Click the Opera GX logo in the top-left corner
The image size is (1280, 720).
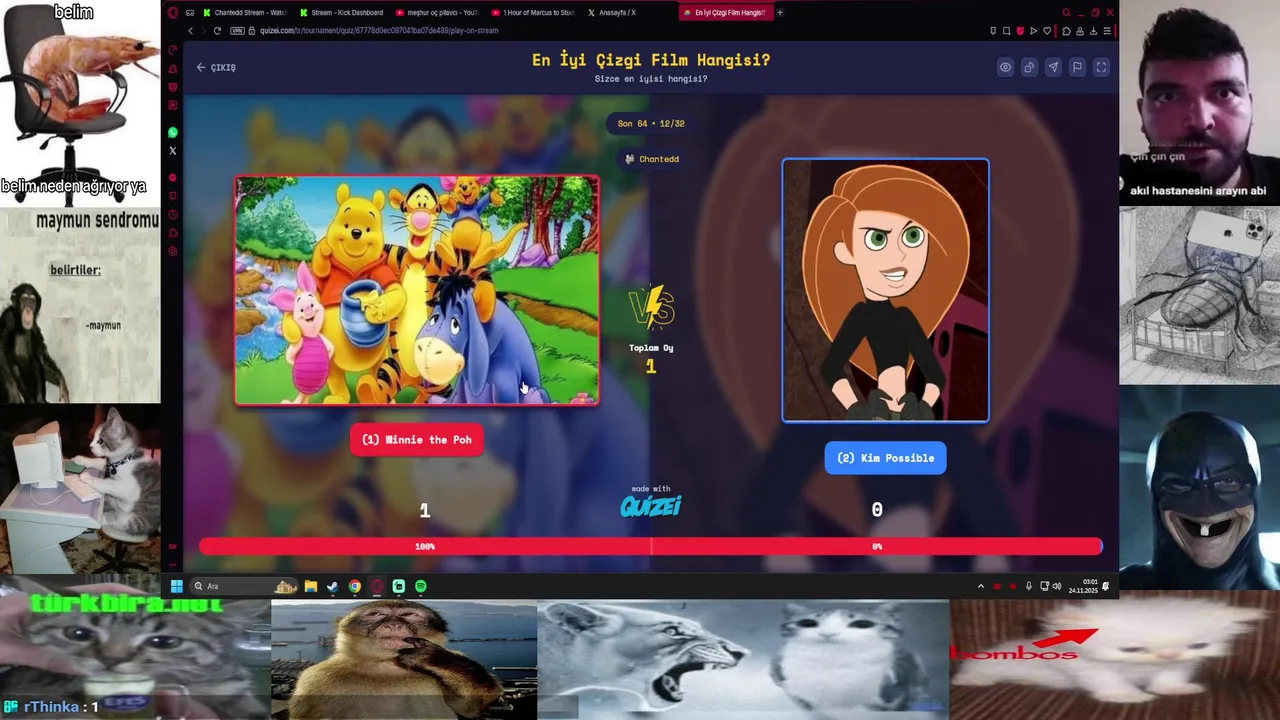pos(173,13)
